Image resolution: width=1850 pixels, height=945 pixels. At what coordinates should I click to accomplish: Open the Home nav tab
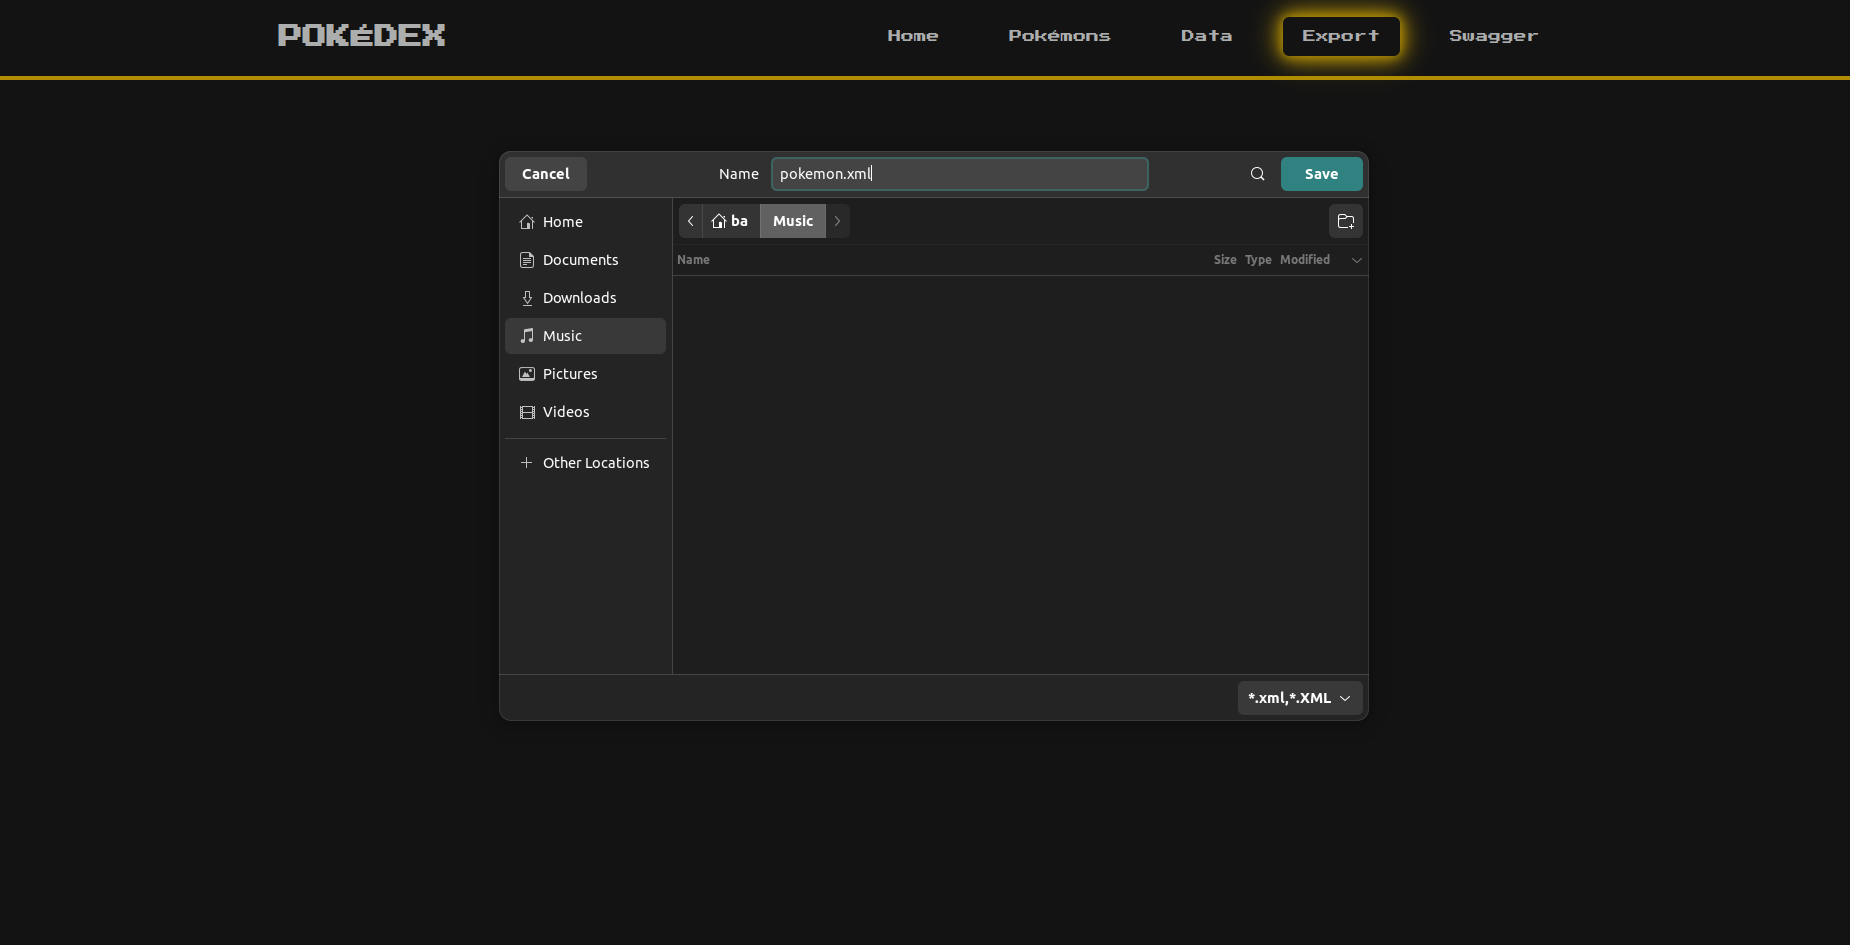point(913,36)
